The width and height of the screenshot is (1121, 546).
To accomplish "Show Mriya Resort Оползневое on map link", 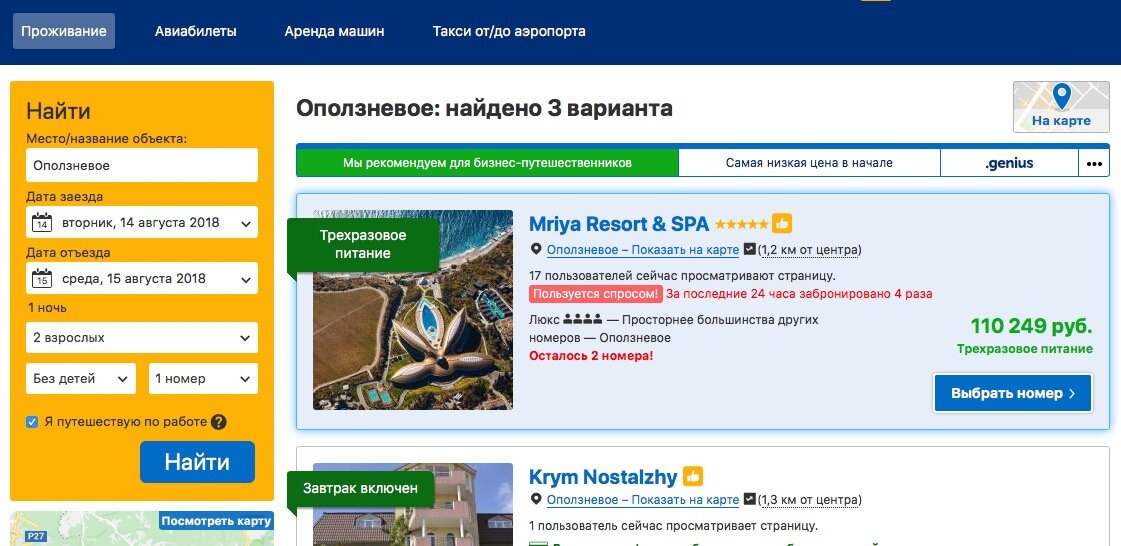I will coord(643,250).
